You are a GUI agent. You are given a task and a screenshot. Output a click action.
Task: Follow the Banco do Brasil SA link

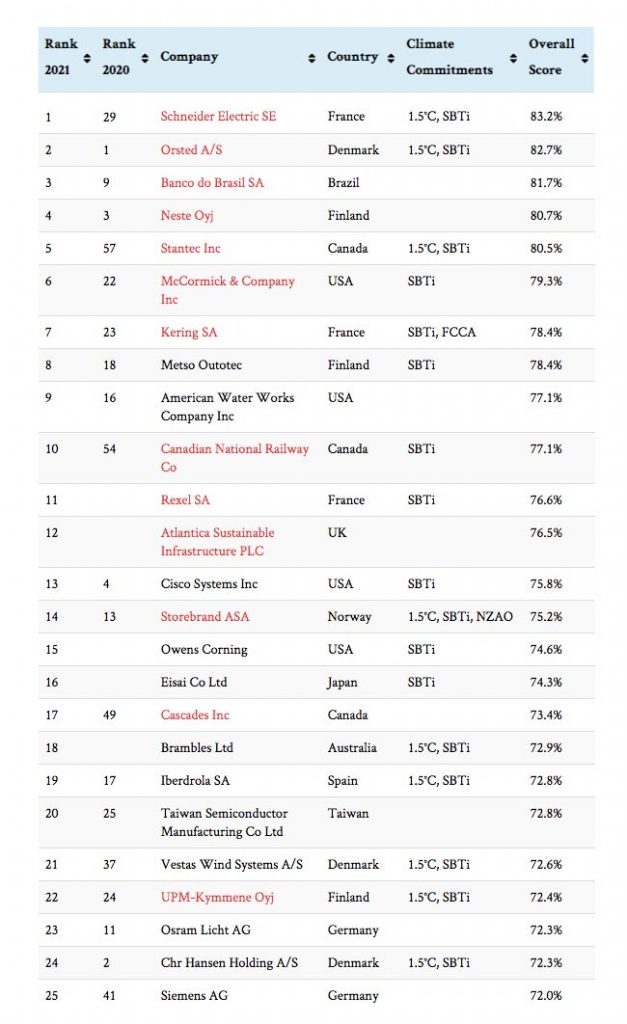[213, 183]
